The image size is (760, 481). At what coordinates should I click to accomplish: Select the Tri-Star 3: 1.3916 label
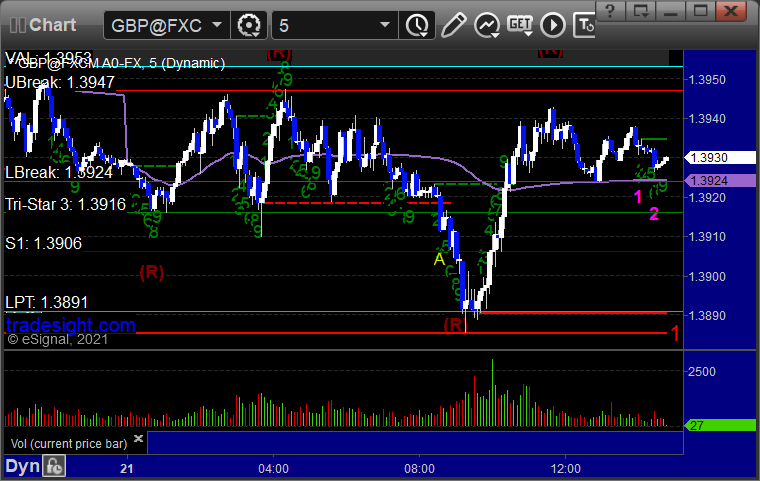click(x=65, y=205)
